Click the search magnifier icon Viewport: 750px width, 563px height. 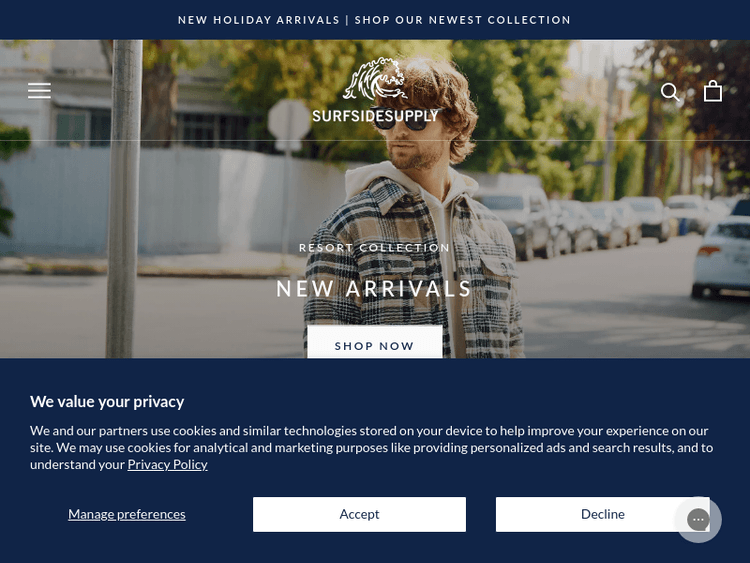click(670, 92)
